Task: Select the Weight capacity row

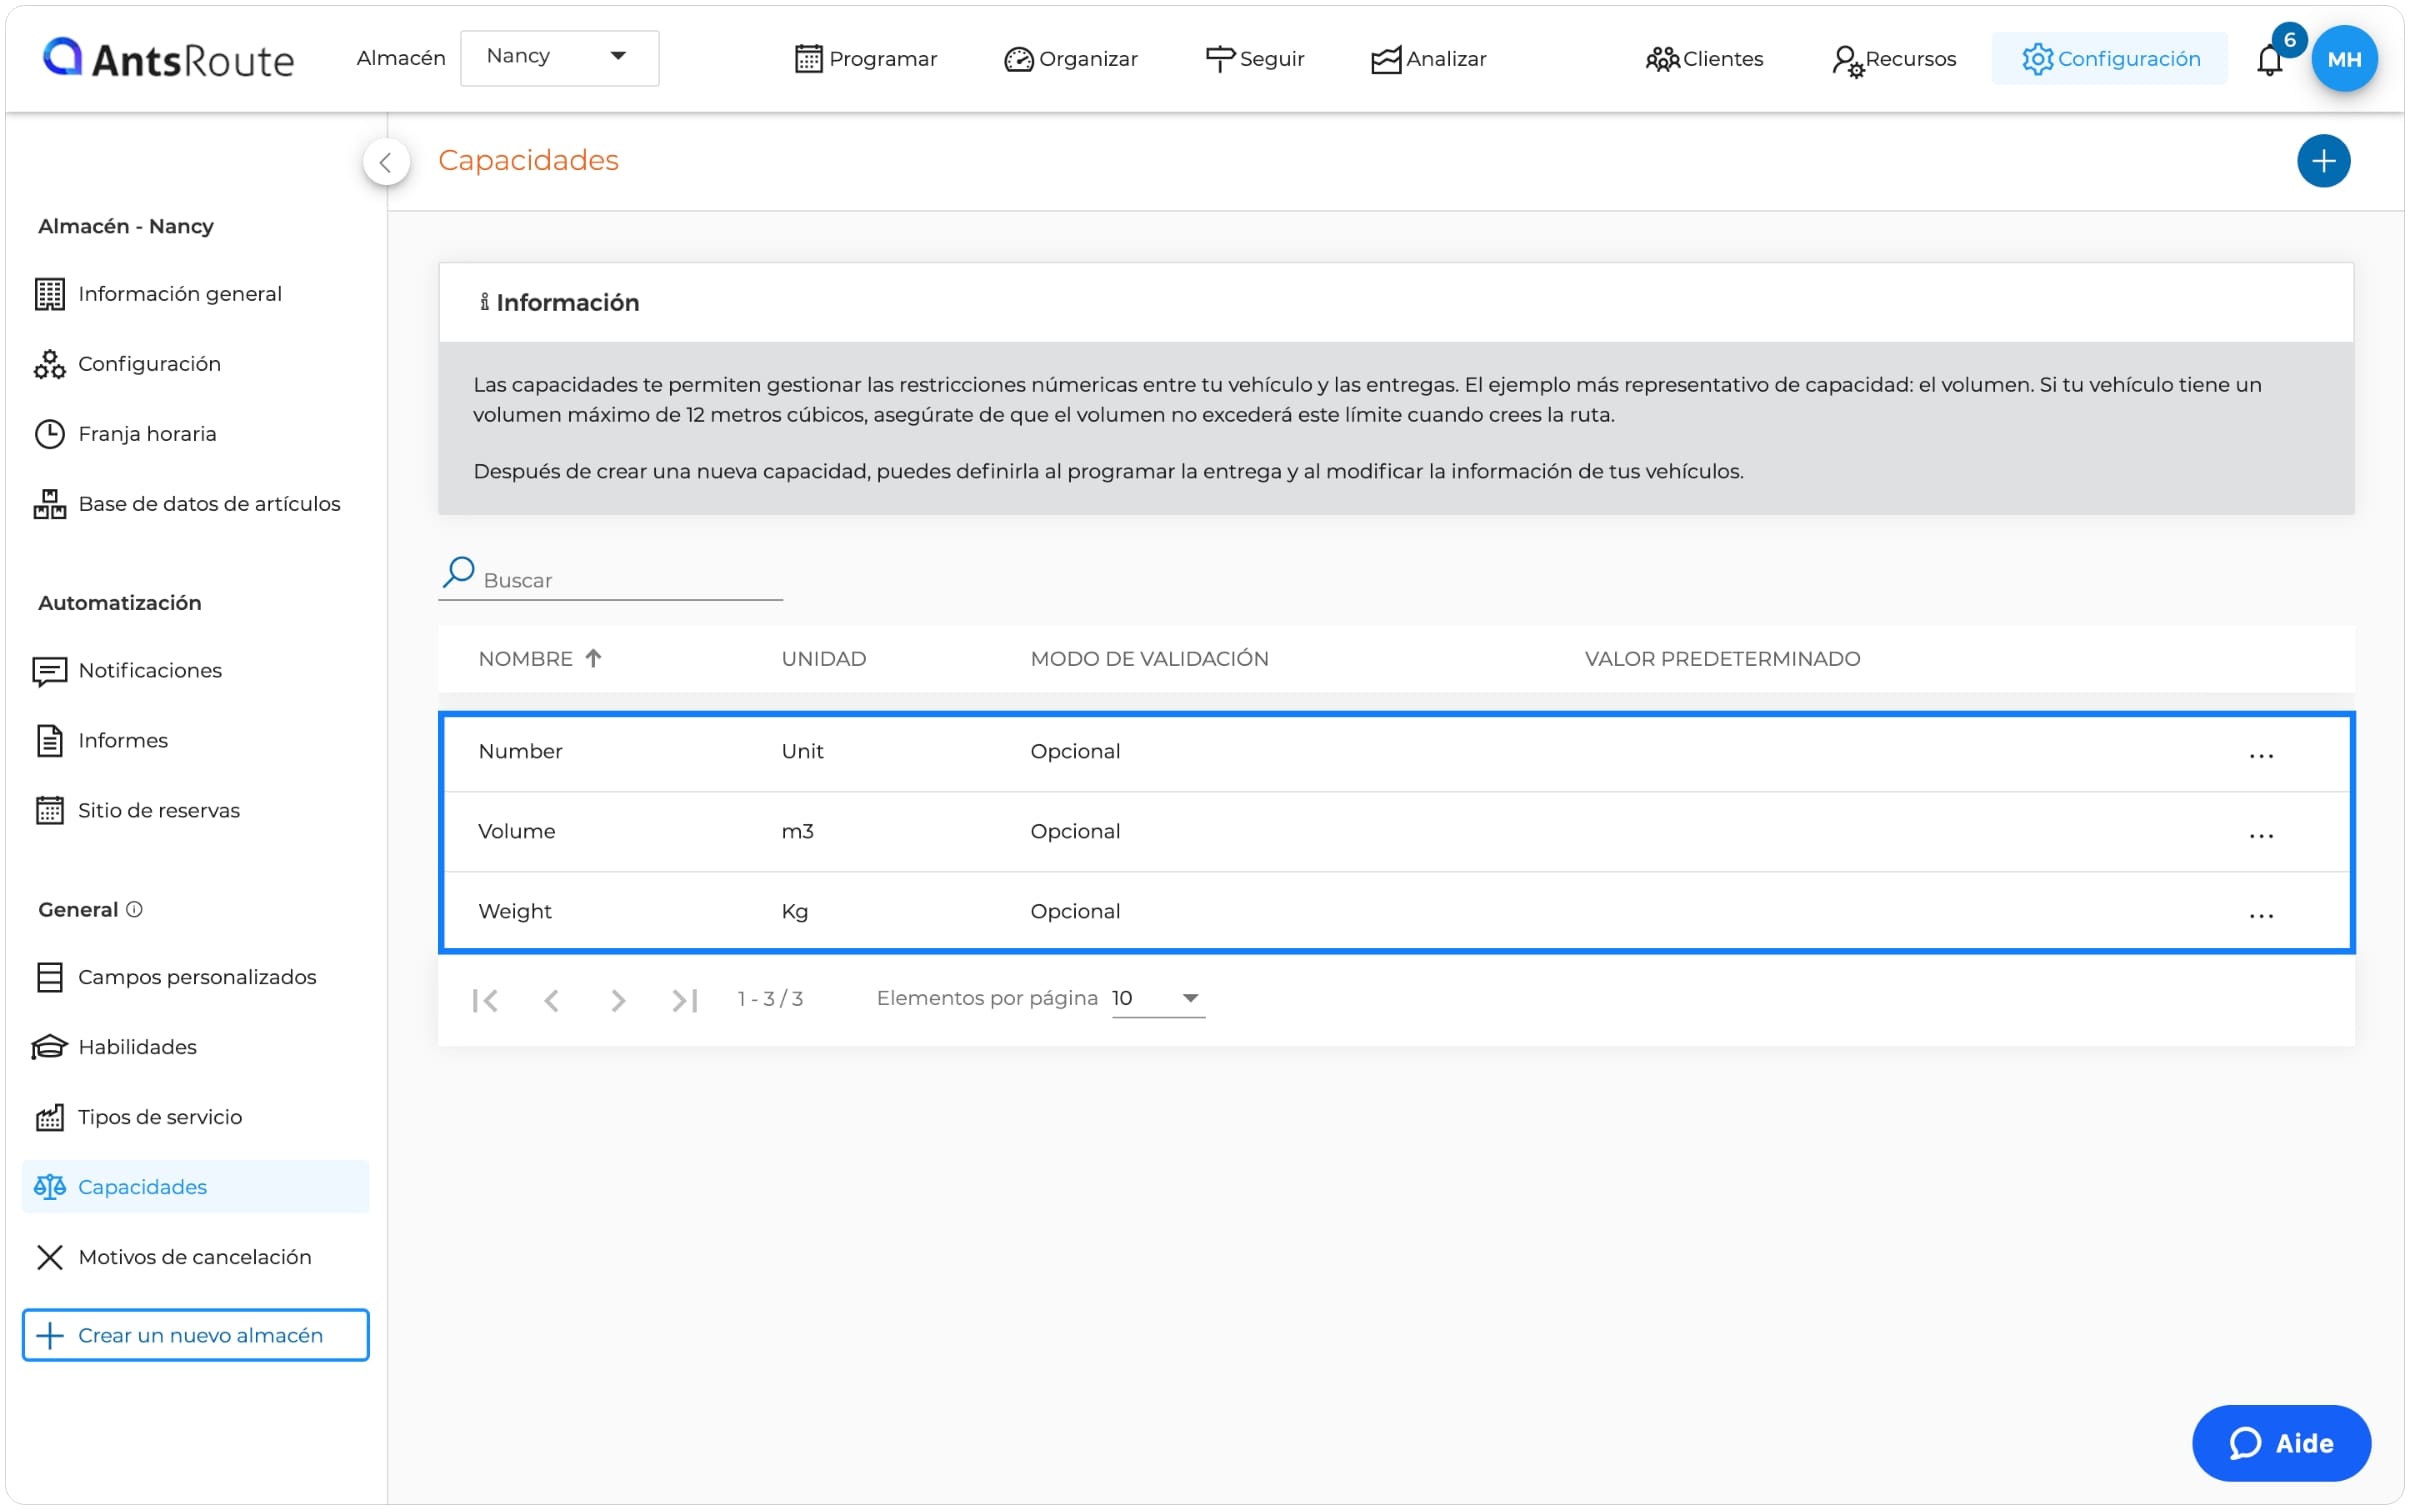Action: (1395, 912)
